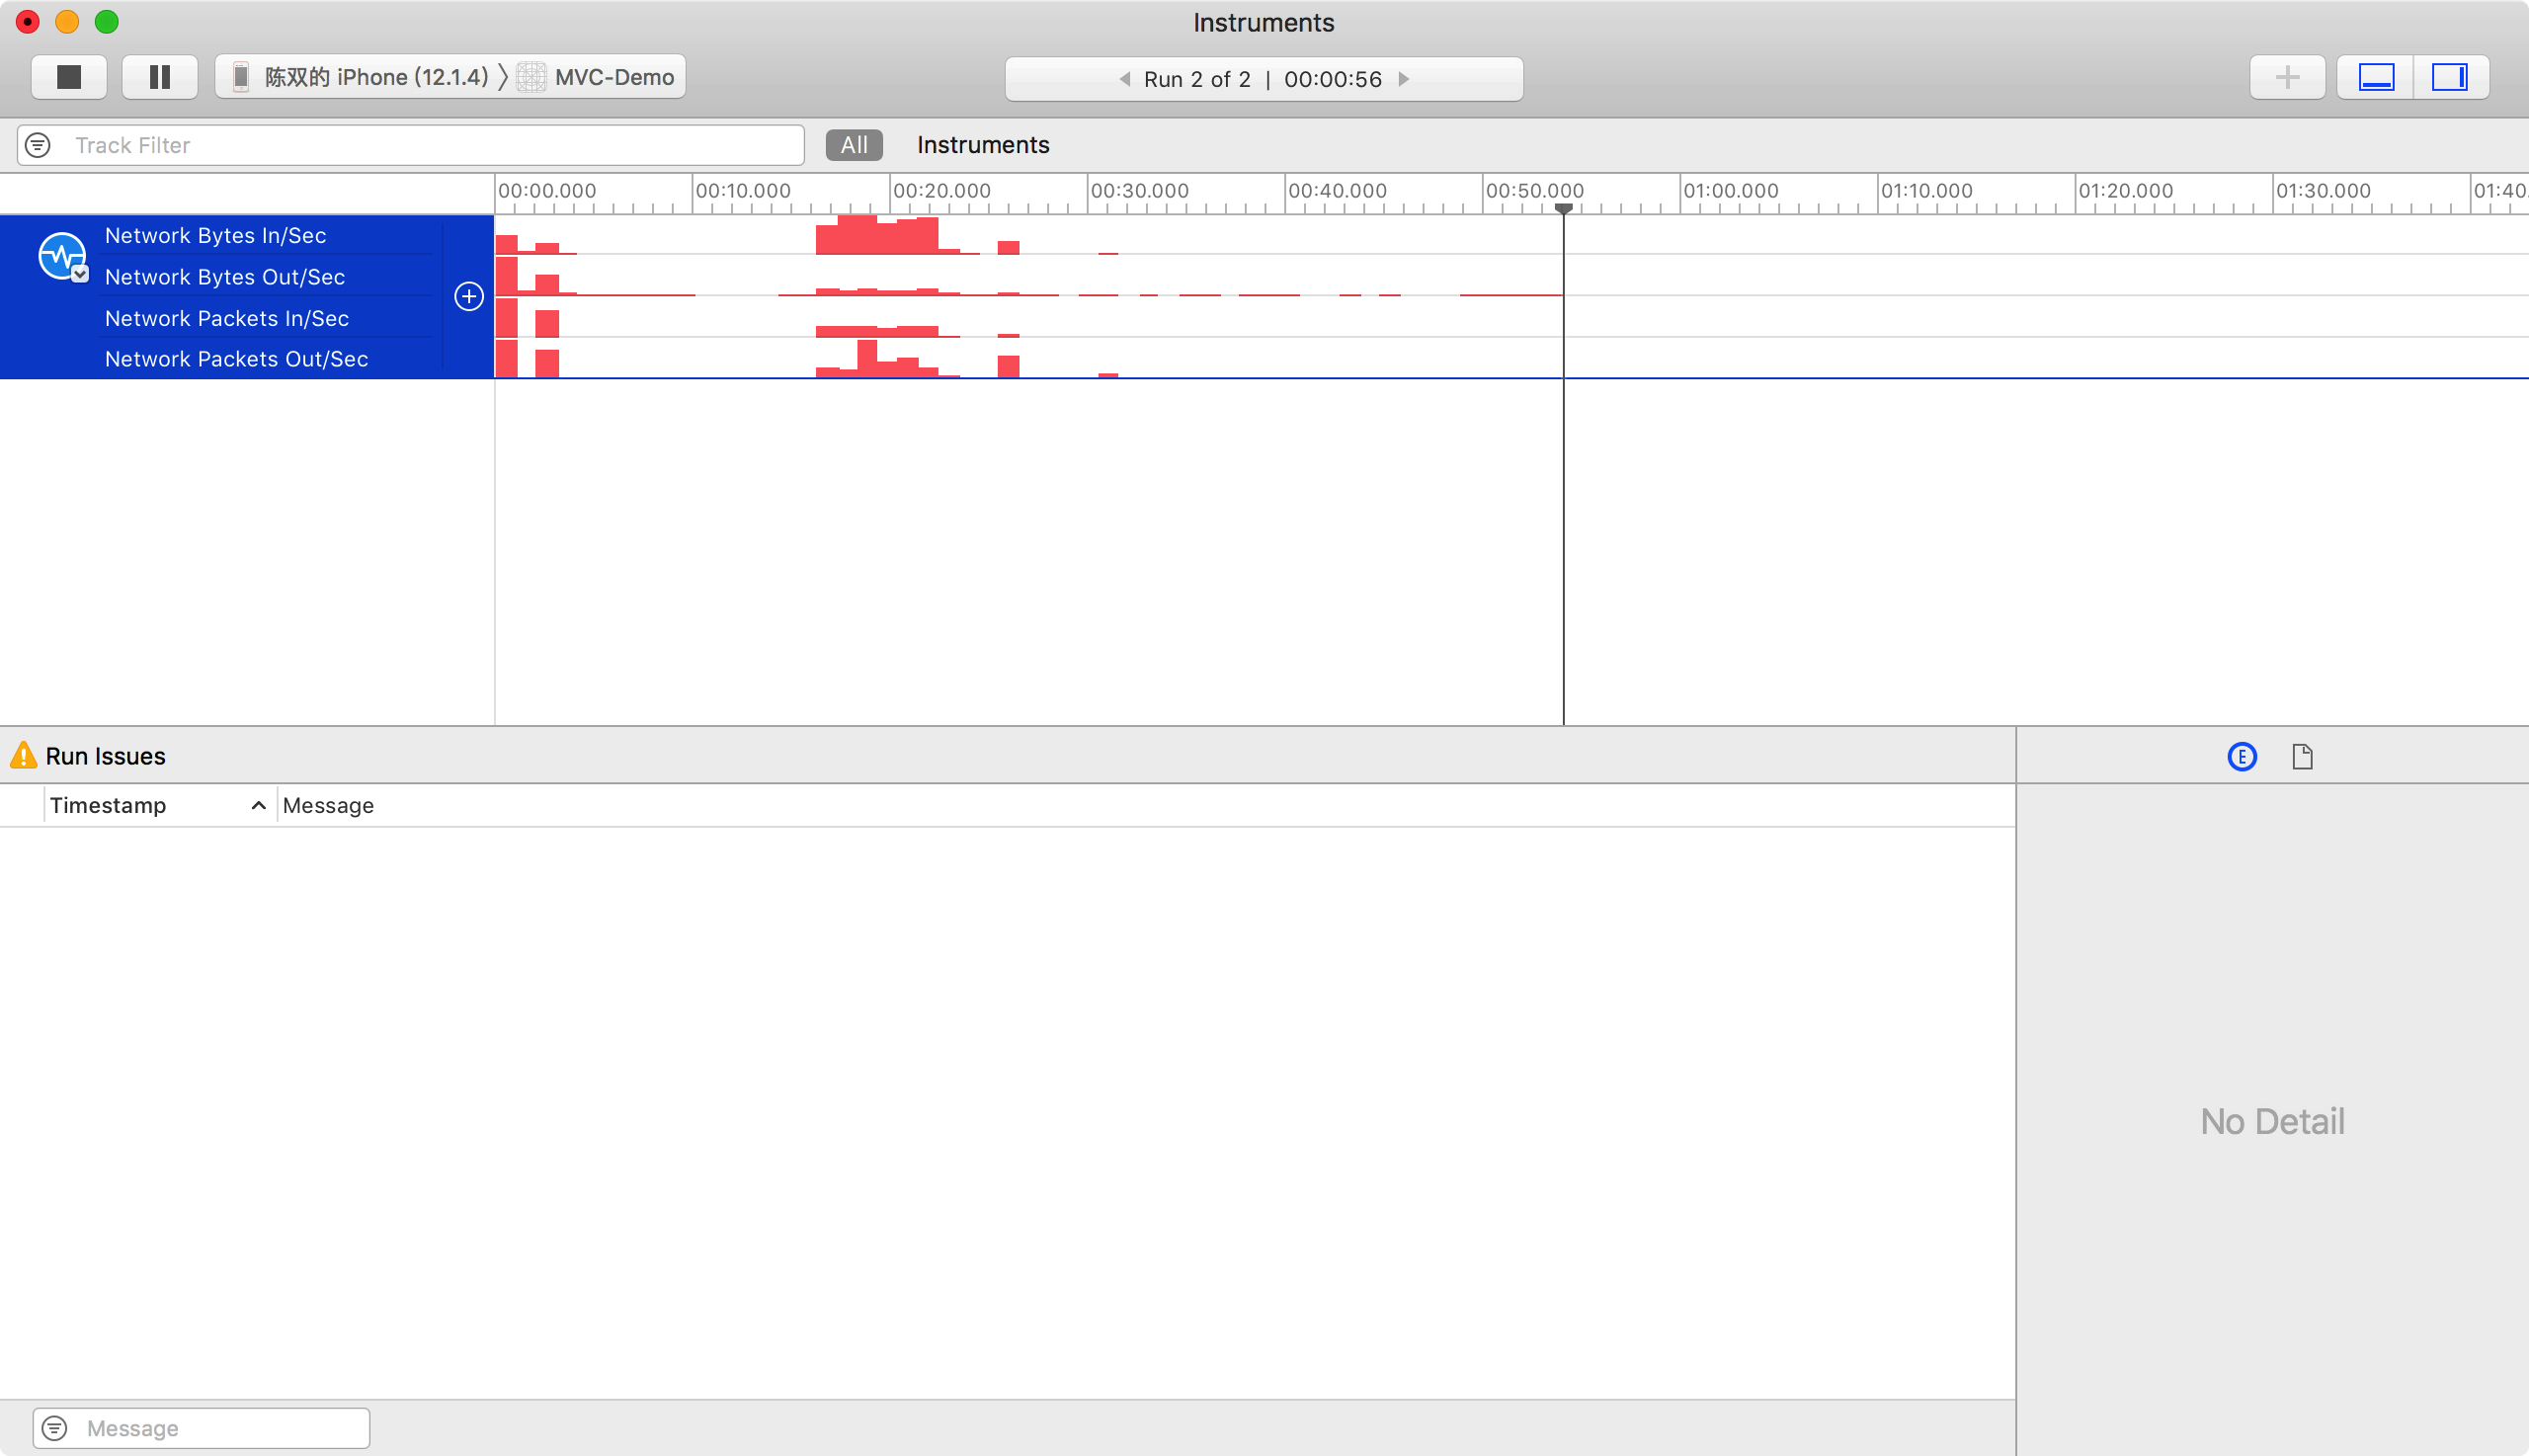This screenshot has width=2529, height=1456.
Task: Focus the Track Filter field
Action: pos(411,145)
